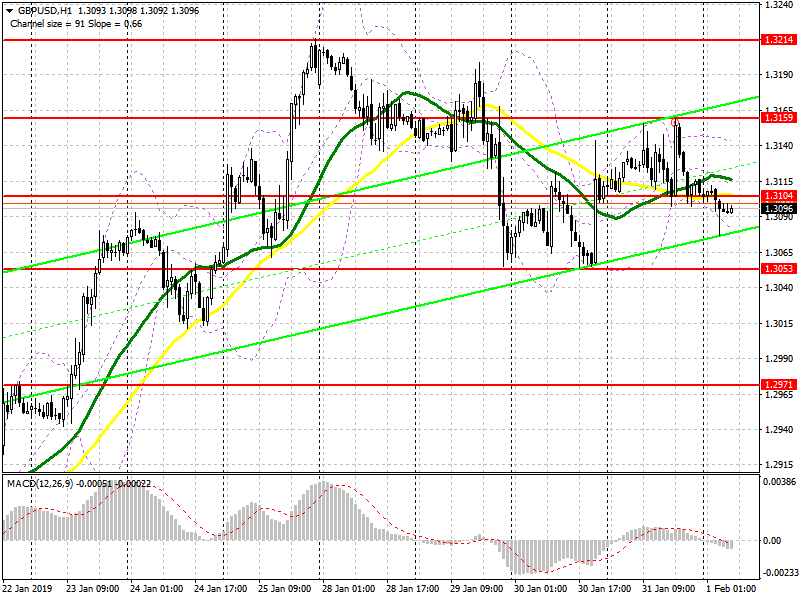Click the 1.3065 price axis value
Image resolution: width=800 pixels, height=600 pixels.
(x=779, y=253)
